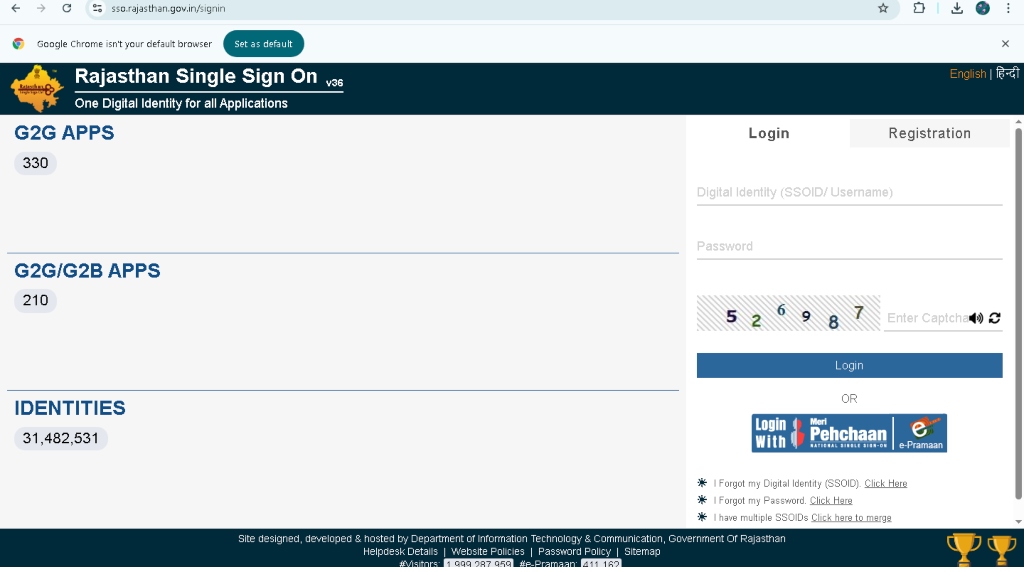Click the login panel vertical scrollbar
The height and width of the screenshot is (572, 1024).
point(1018,313)
